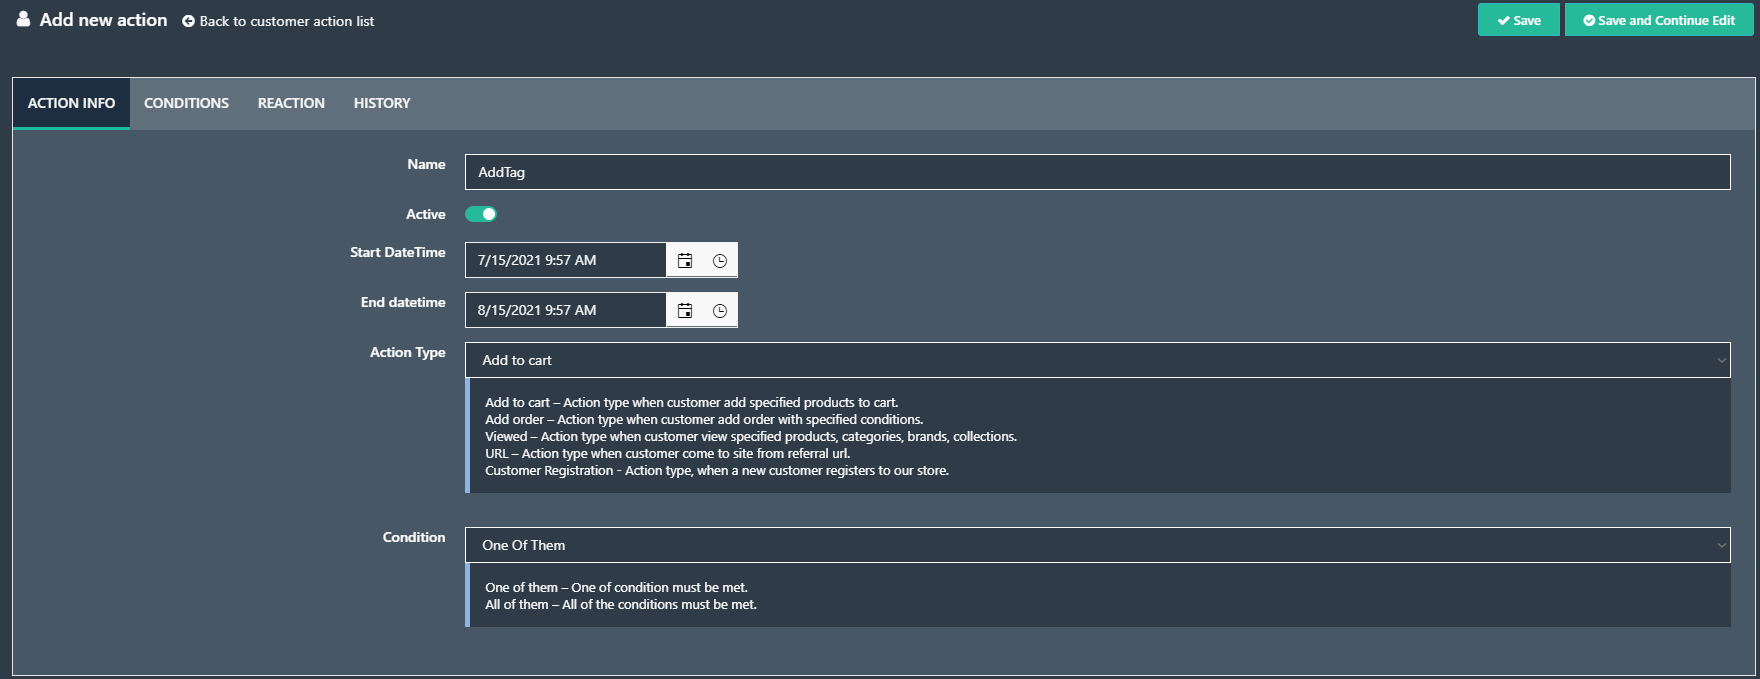Screen dimensions: 1760x679
Task: Click the Save button
Action: click(1518, 20)
